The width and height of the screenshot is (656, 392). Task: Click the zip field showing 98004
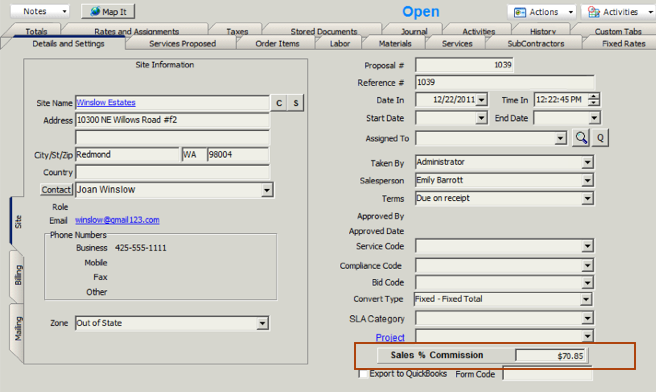pos(238,155)
